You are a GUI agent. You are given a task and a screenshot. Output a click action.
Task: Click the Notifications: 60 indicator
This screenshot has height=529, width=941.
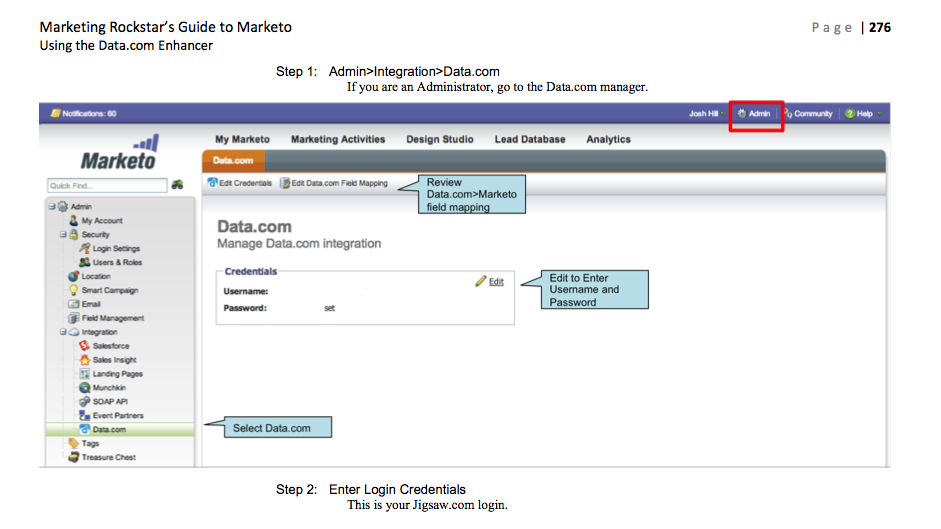point(89,113)
